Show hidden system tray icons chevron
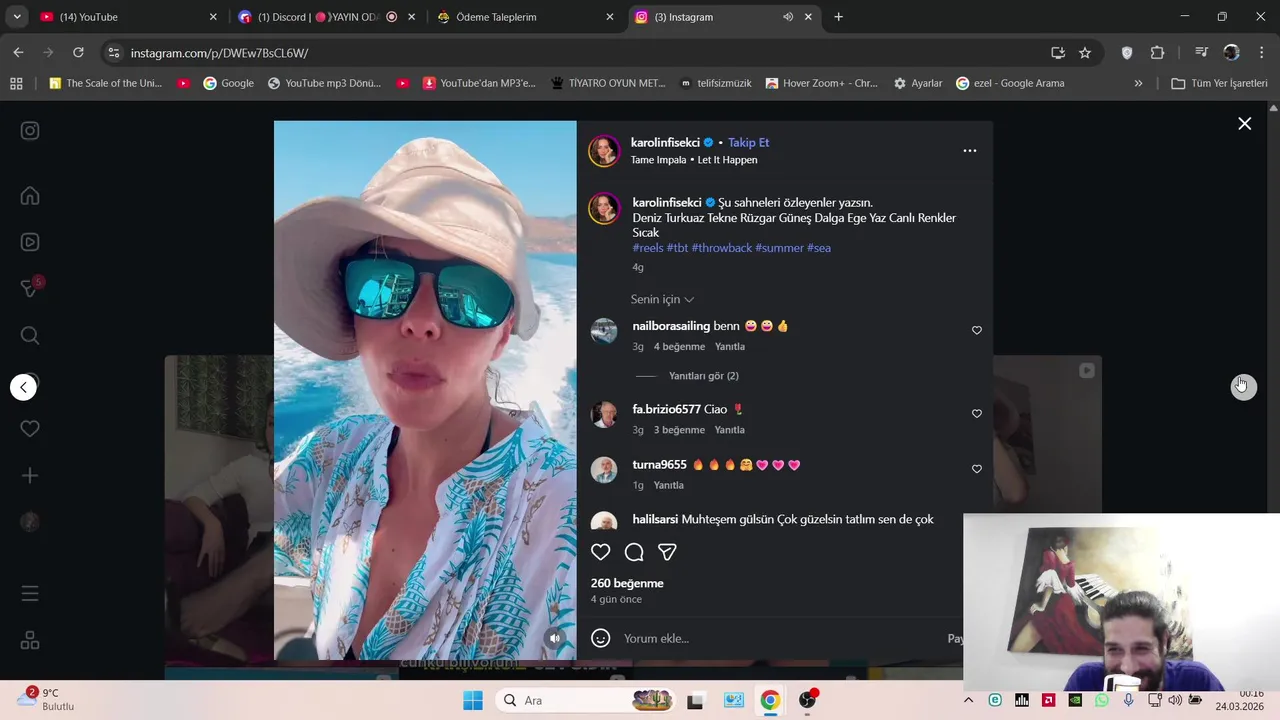 (971, 700)
